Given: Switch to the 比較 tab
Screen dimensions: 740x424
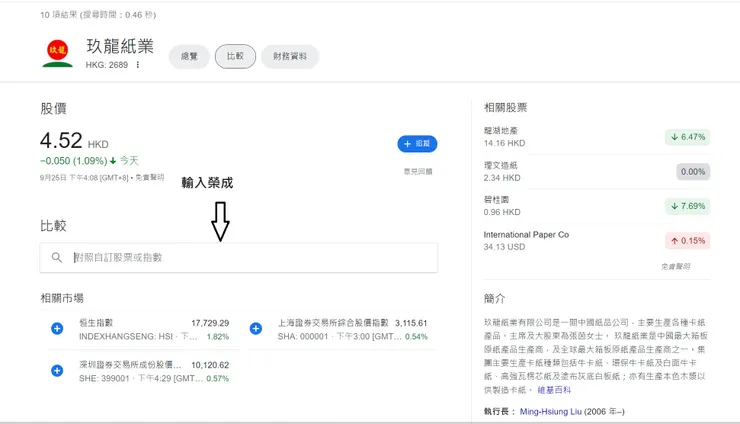Looking at the screenshot, I should [x=235, y=56].
